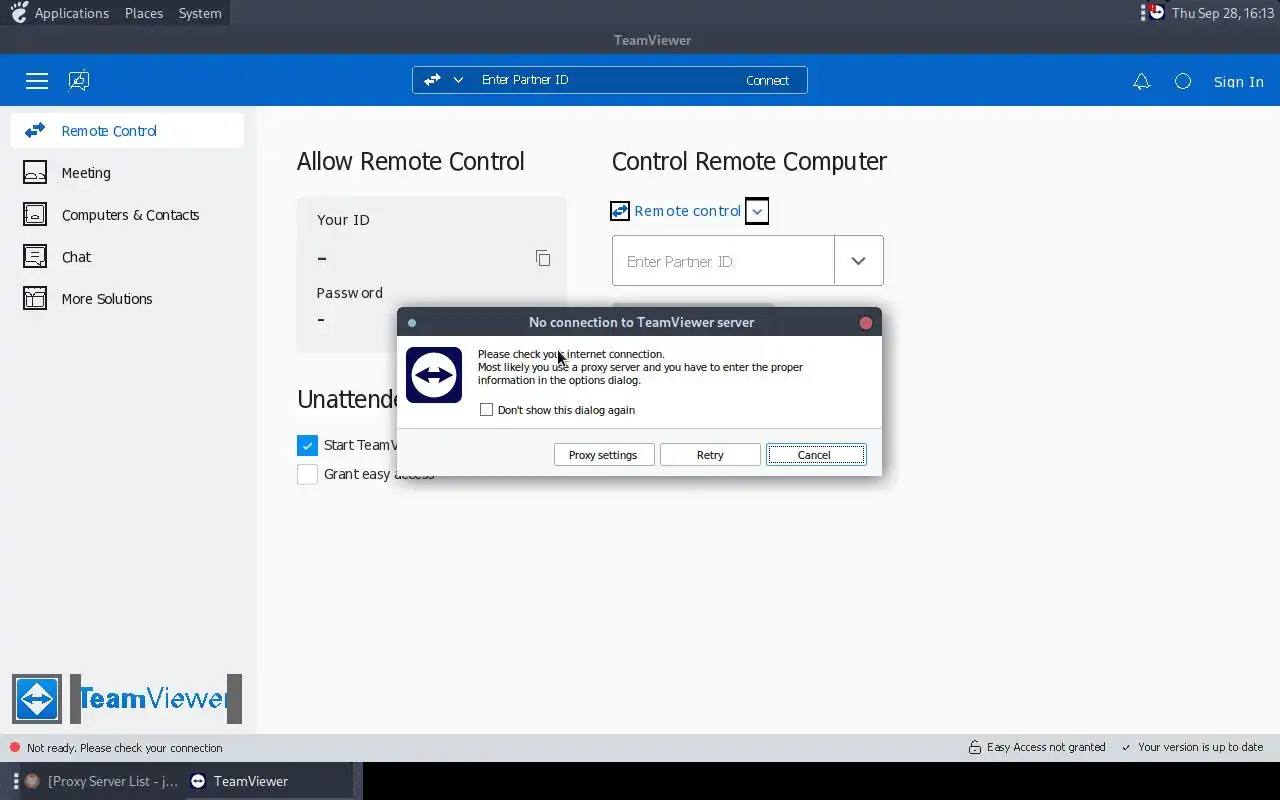This screenshot has width=1280, height=800.
Task: Click Sign In
Action: [1239, 82]
